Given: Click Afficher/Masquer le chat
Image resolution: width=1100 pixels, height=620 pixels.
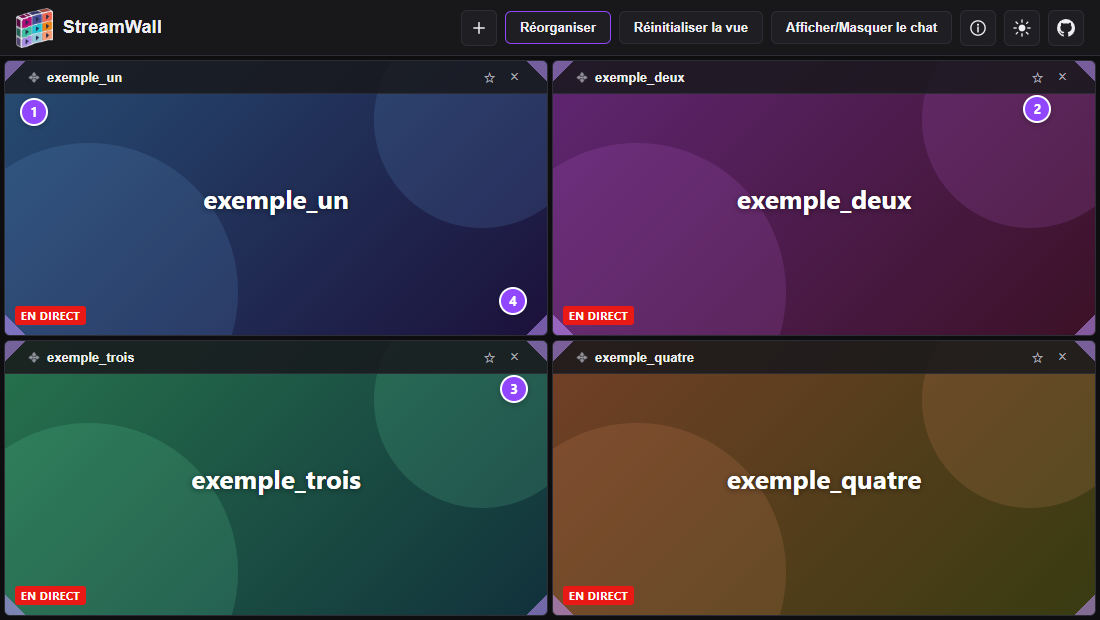Looking at the screenshot, I should click(x=861, y=28).
